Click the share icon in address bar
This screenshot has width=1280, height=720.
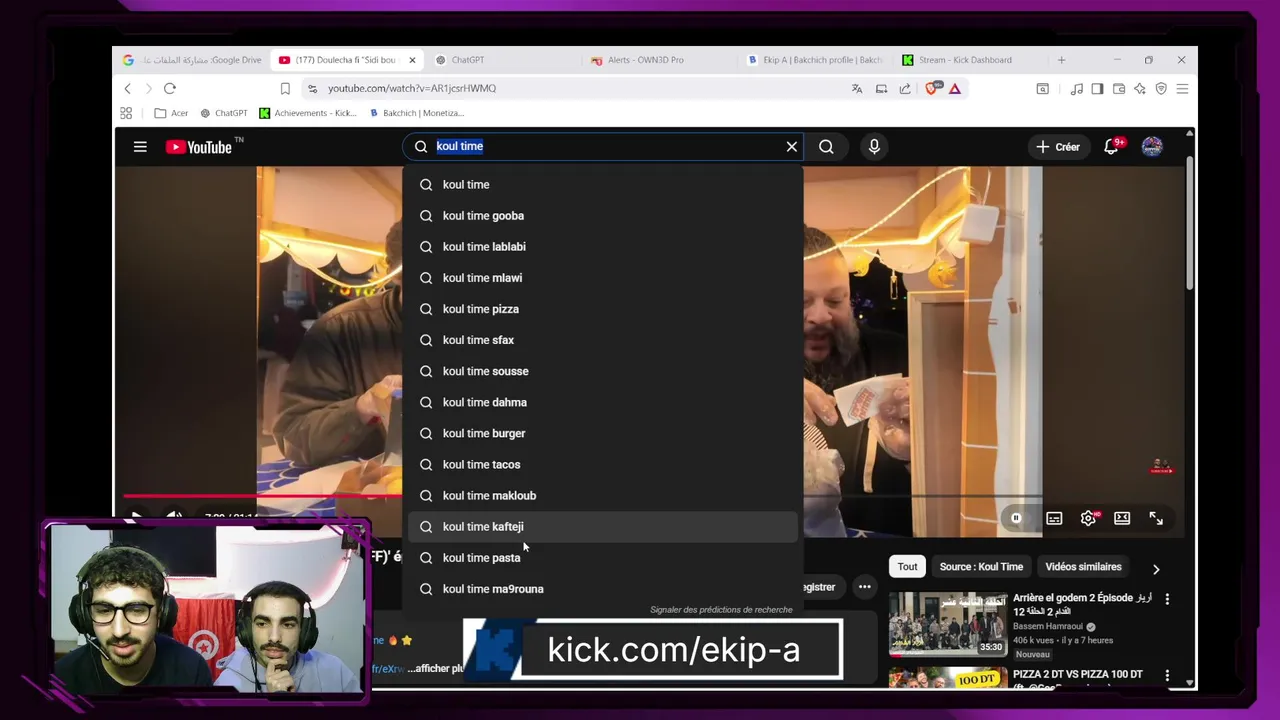point(905,89)
